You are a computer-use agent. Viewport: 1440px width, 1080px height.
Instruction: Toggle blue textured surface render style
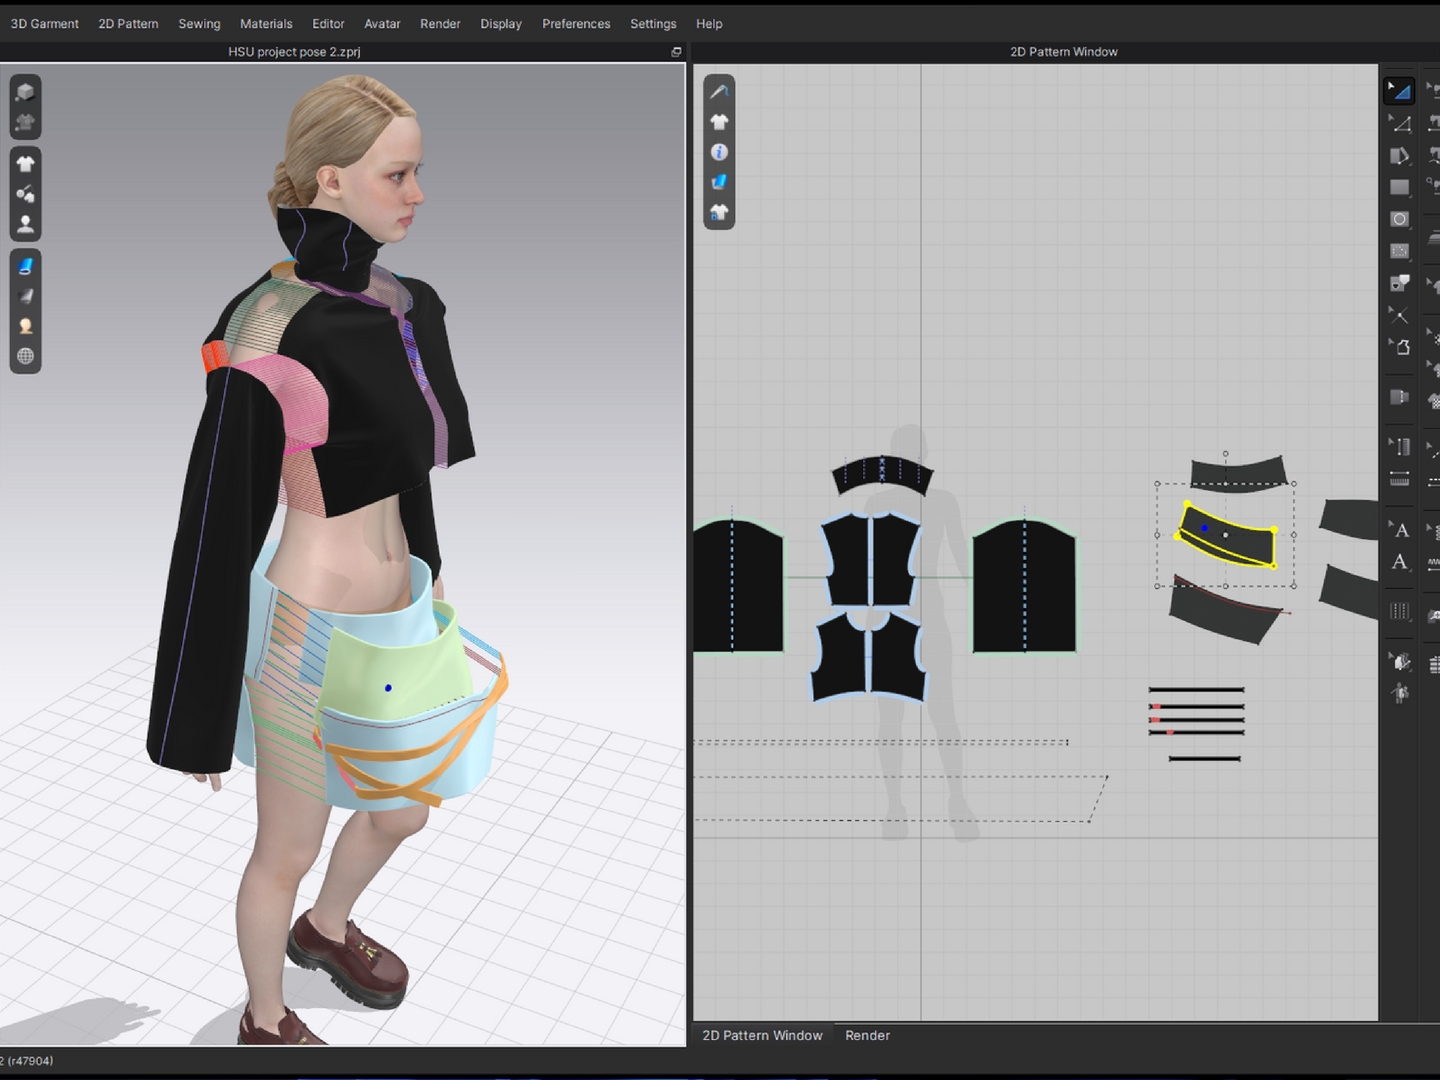click(x=25, y=266)
